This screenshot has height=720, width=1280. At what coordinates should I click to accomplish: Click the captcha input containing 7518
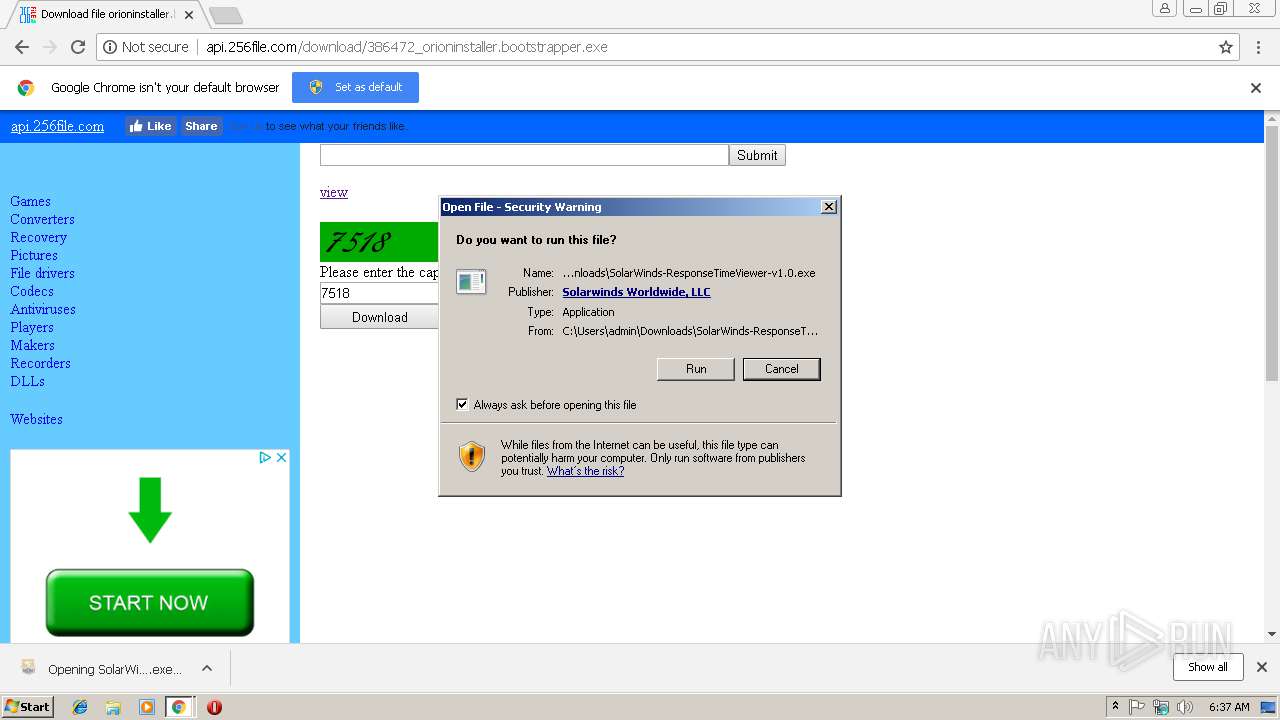379,293
